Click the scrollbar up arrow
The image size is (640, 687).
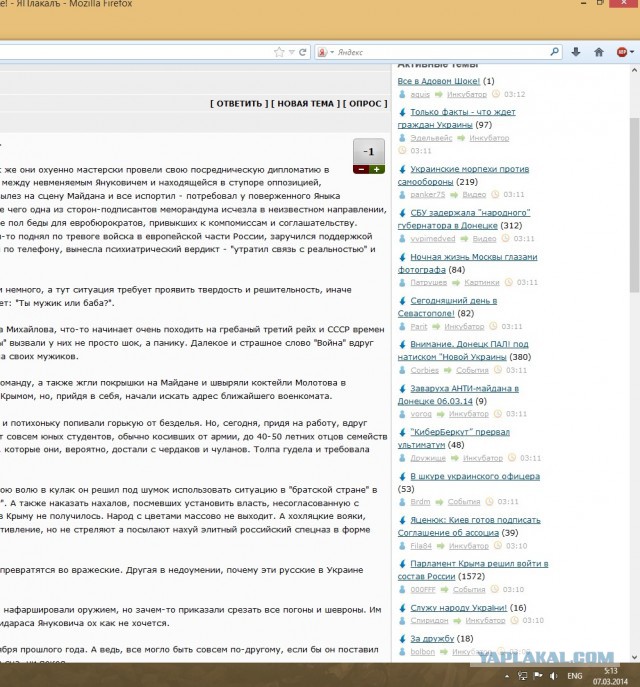[x=634, y=70]
